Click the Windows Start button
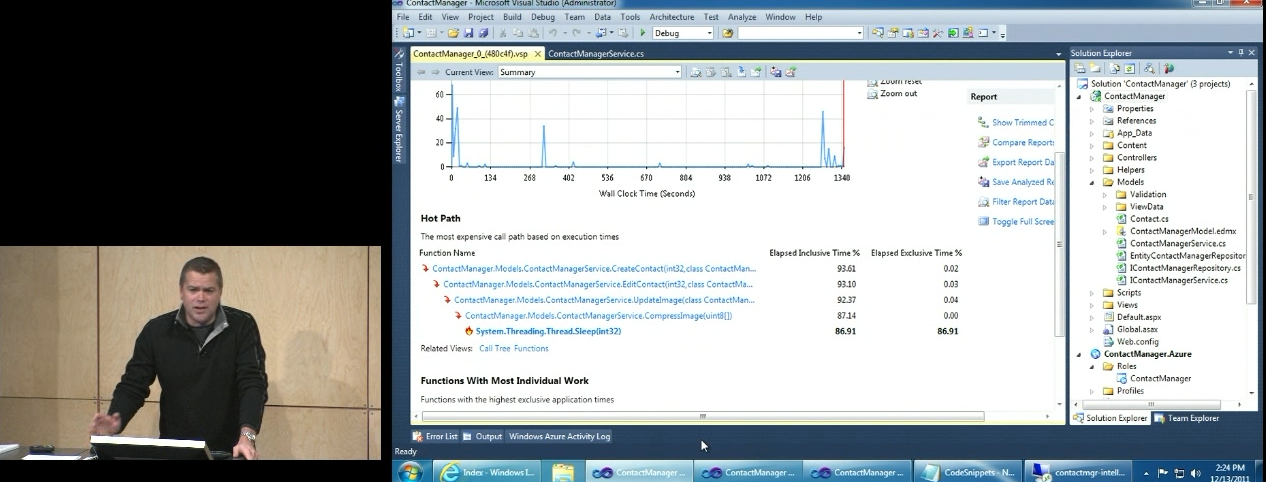1266x482 pixels. click(409, 472)
